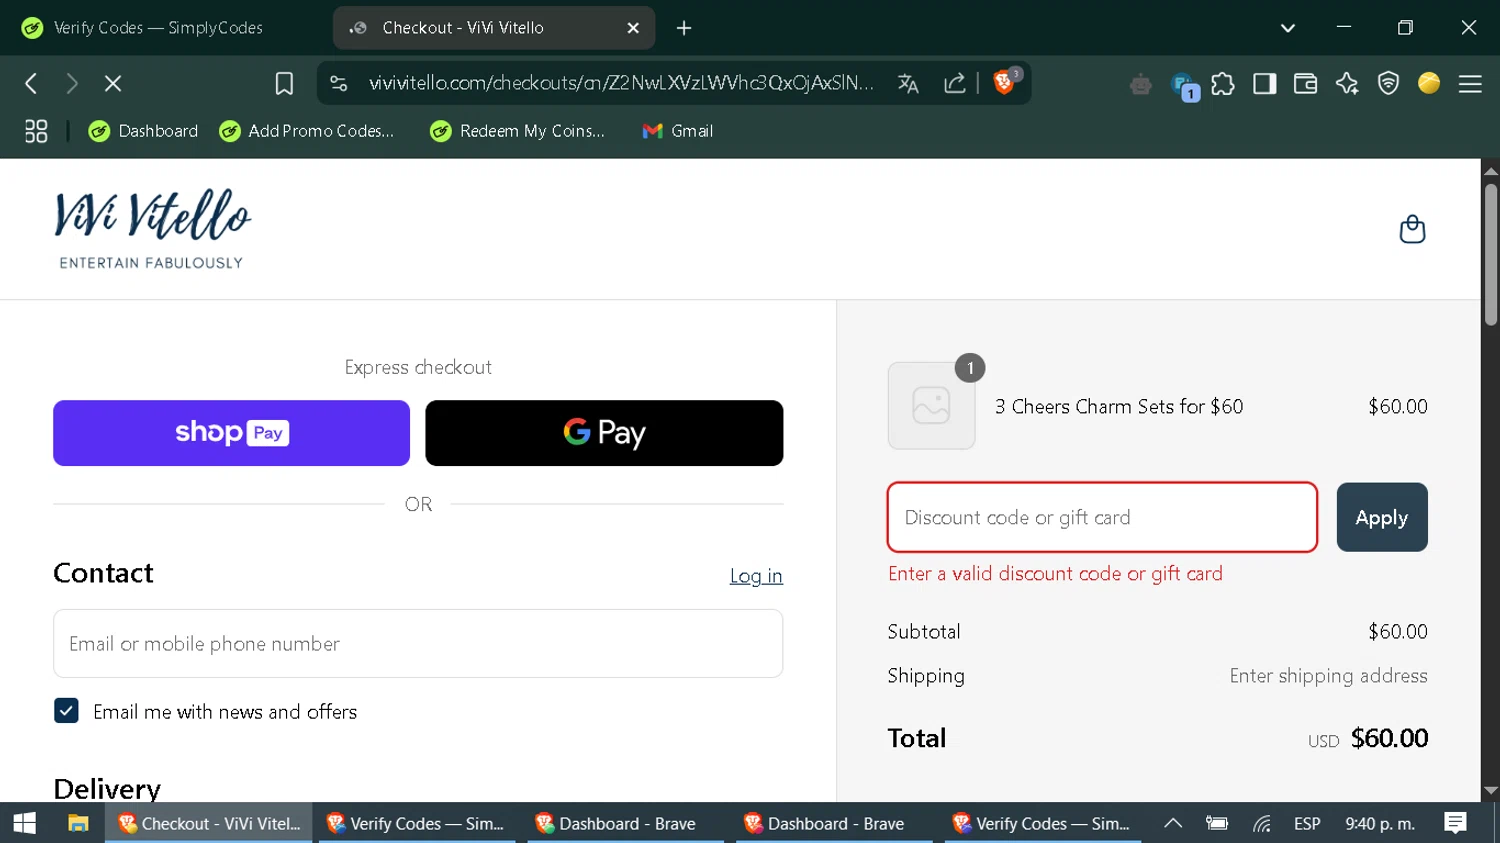This screenshot has width=1500, height=843.
Task: Click the yellow coin extension icon
Action: coord(1429,83)
